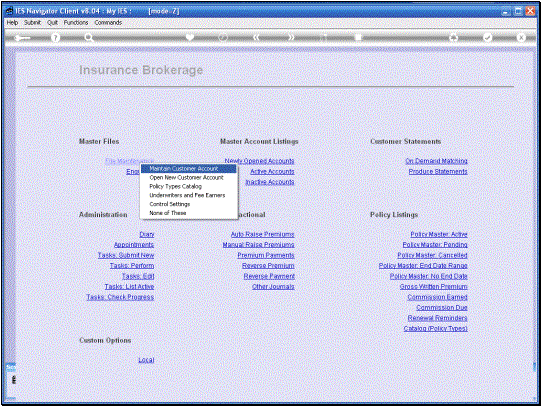Viewport: 541px width, 406px height.
Task: Click the round X icon in toolbar
Action: click(x=521, y=37)
